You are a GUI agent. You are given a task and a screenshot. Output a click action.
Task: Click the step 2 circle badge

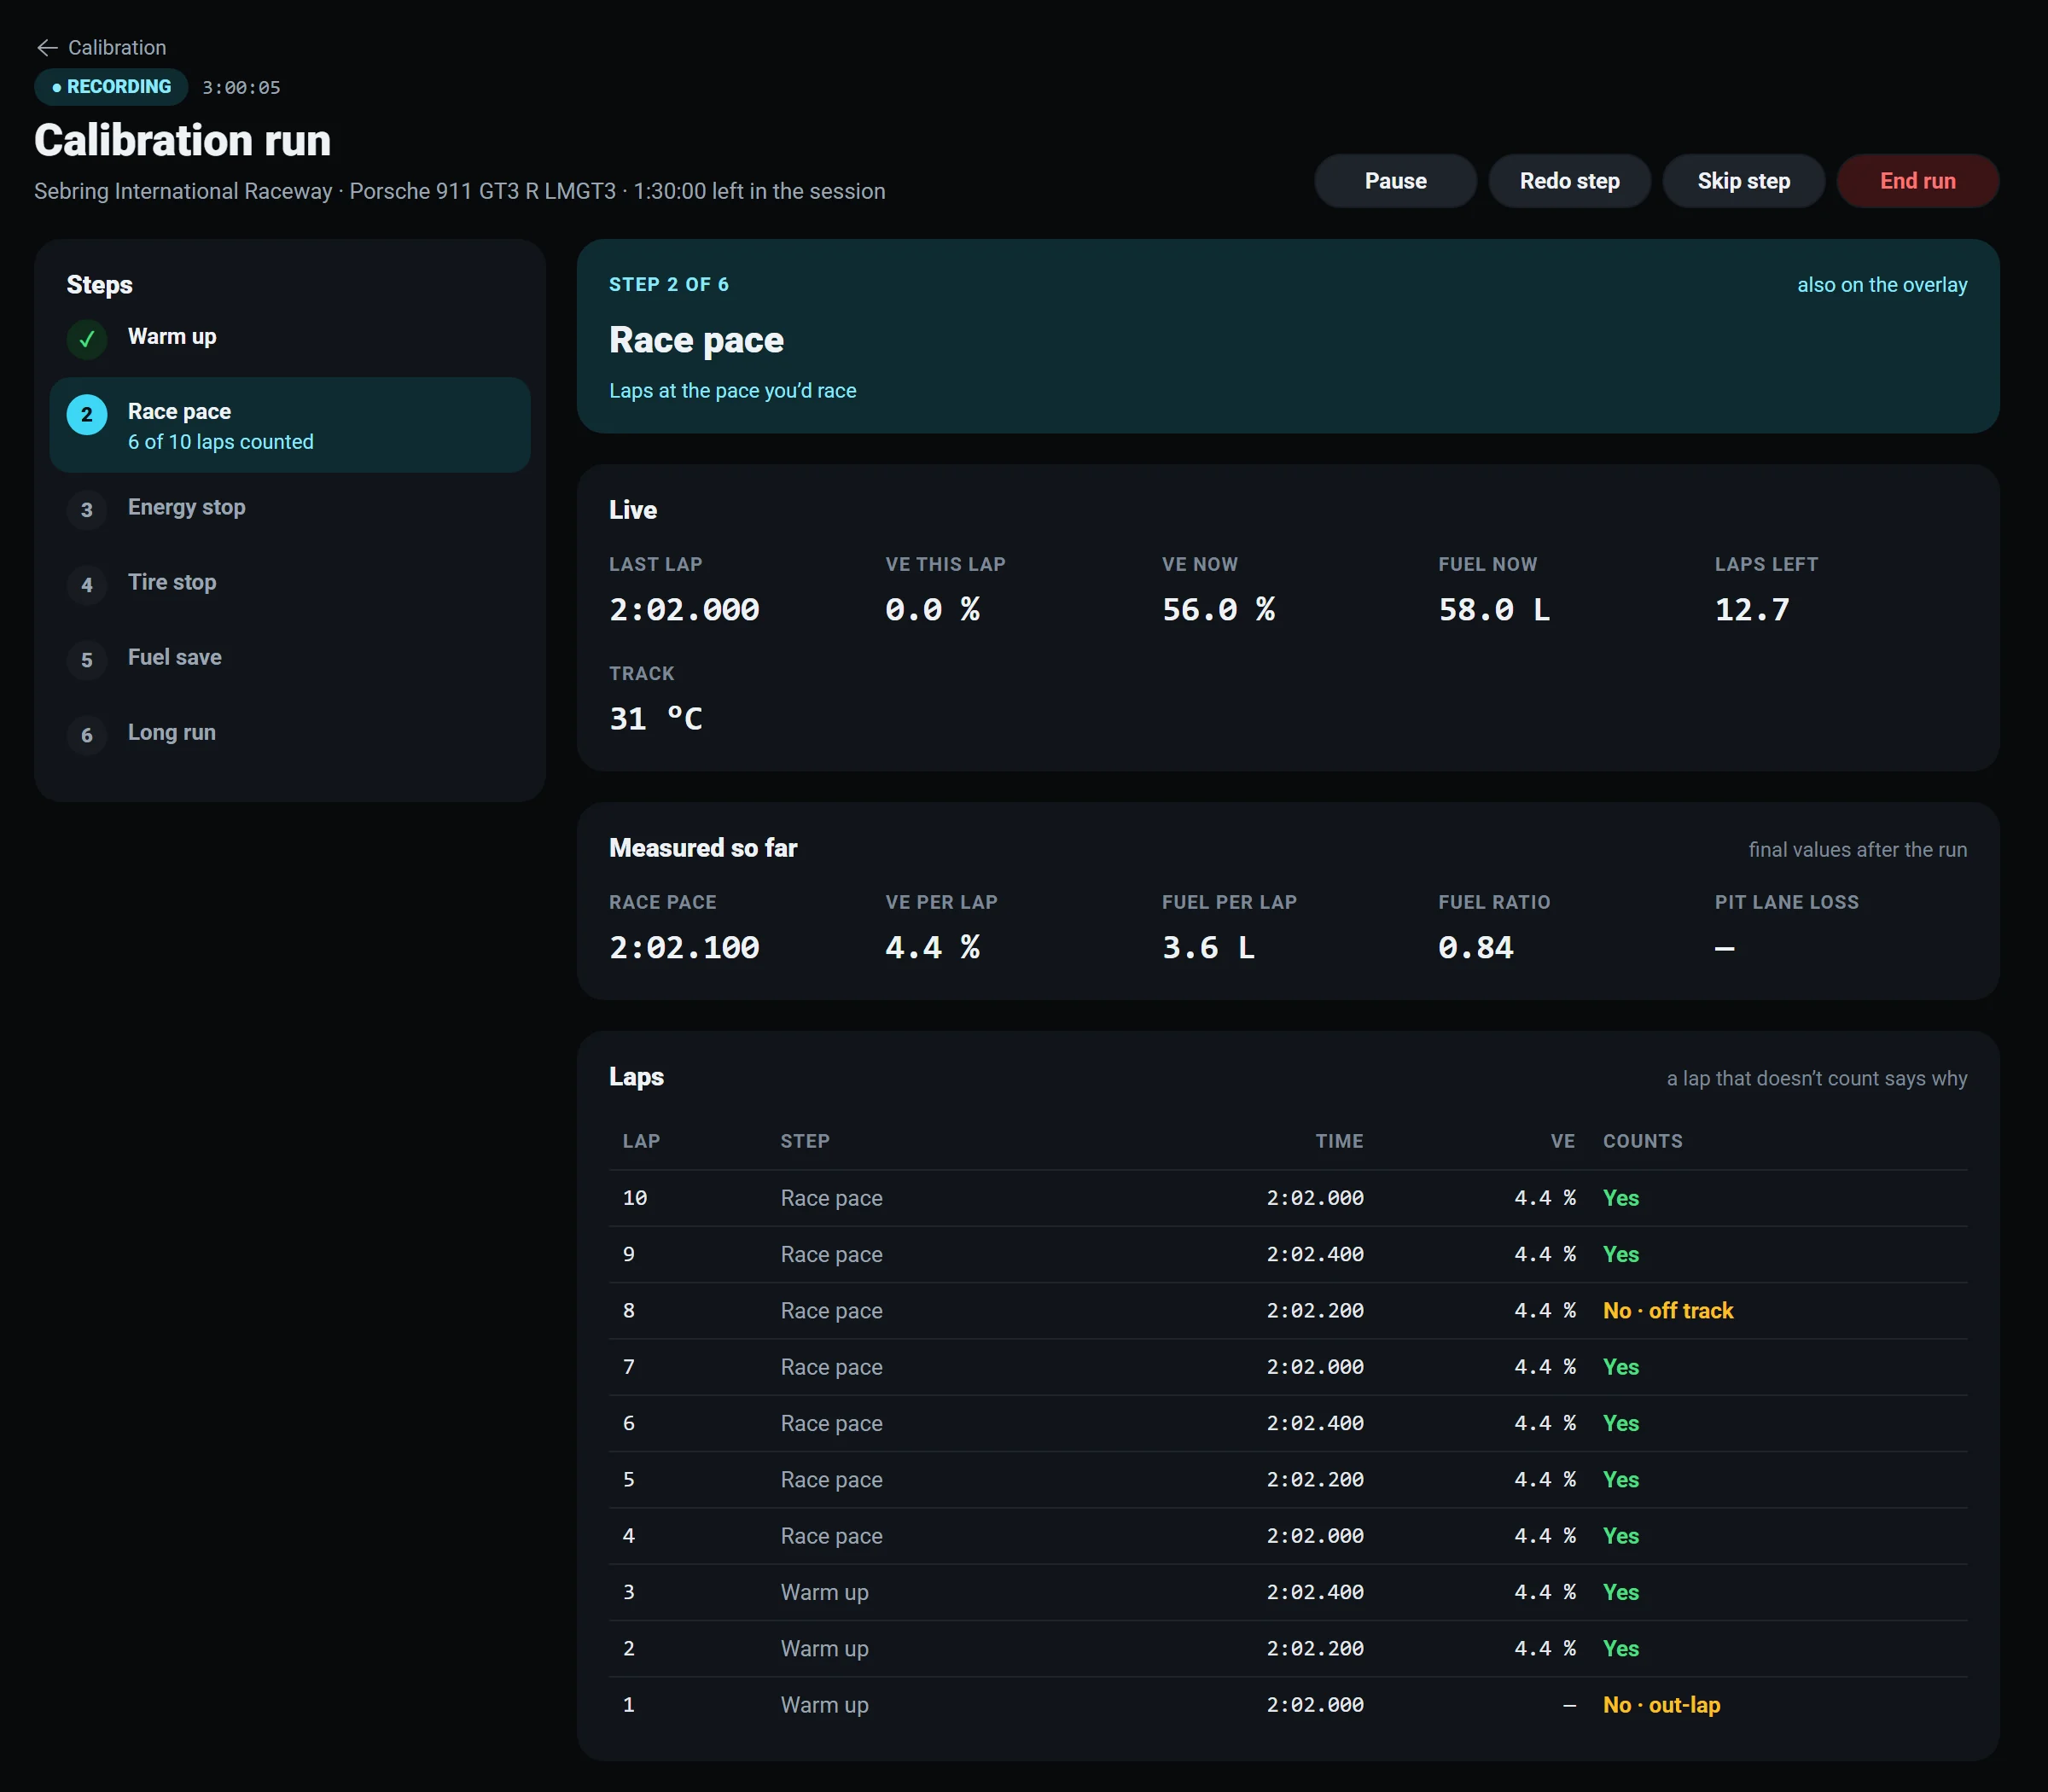[x=87, y=414]
